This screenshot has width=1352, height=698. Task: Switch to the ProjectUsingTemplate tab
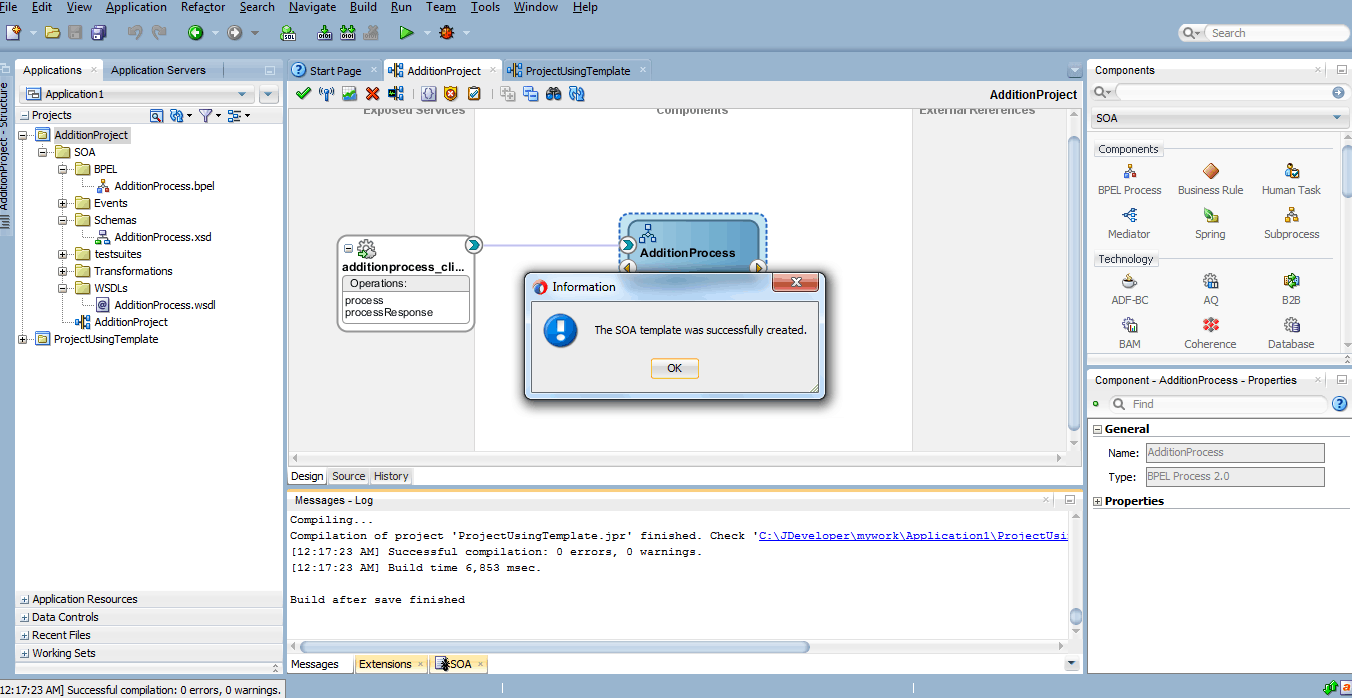click(577, 71)
